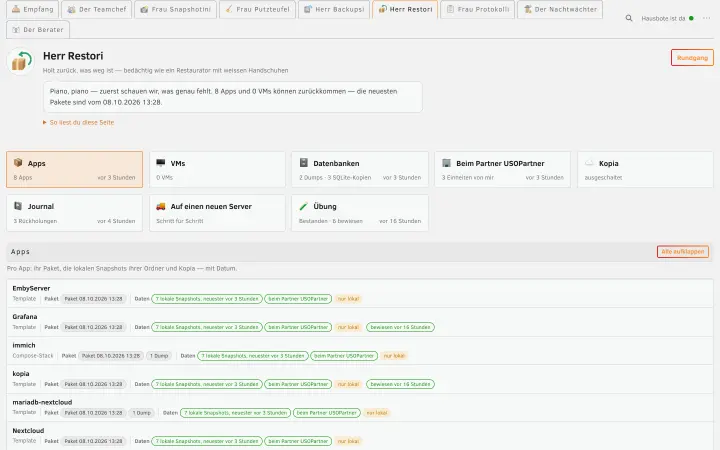Open the Empfang tab
This screenshot has height=450, width=720.
coord(33,9)
